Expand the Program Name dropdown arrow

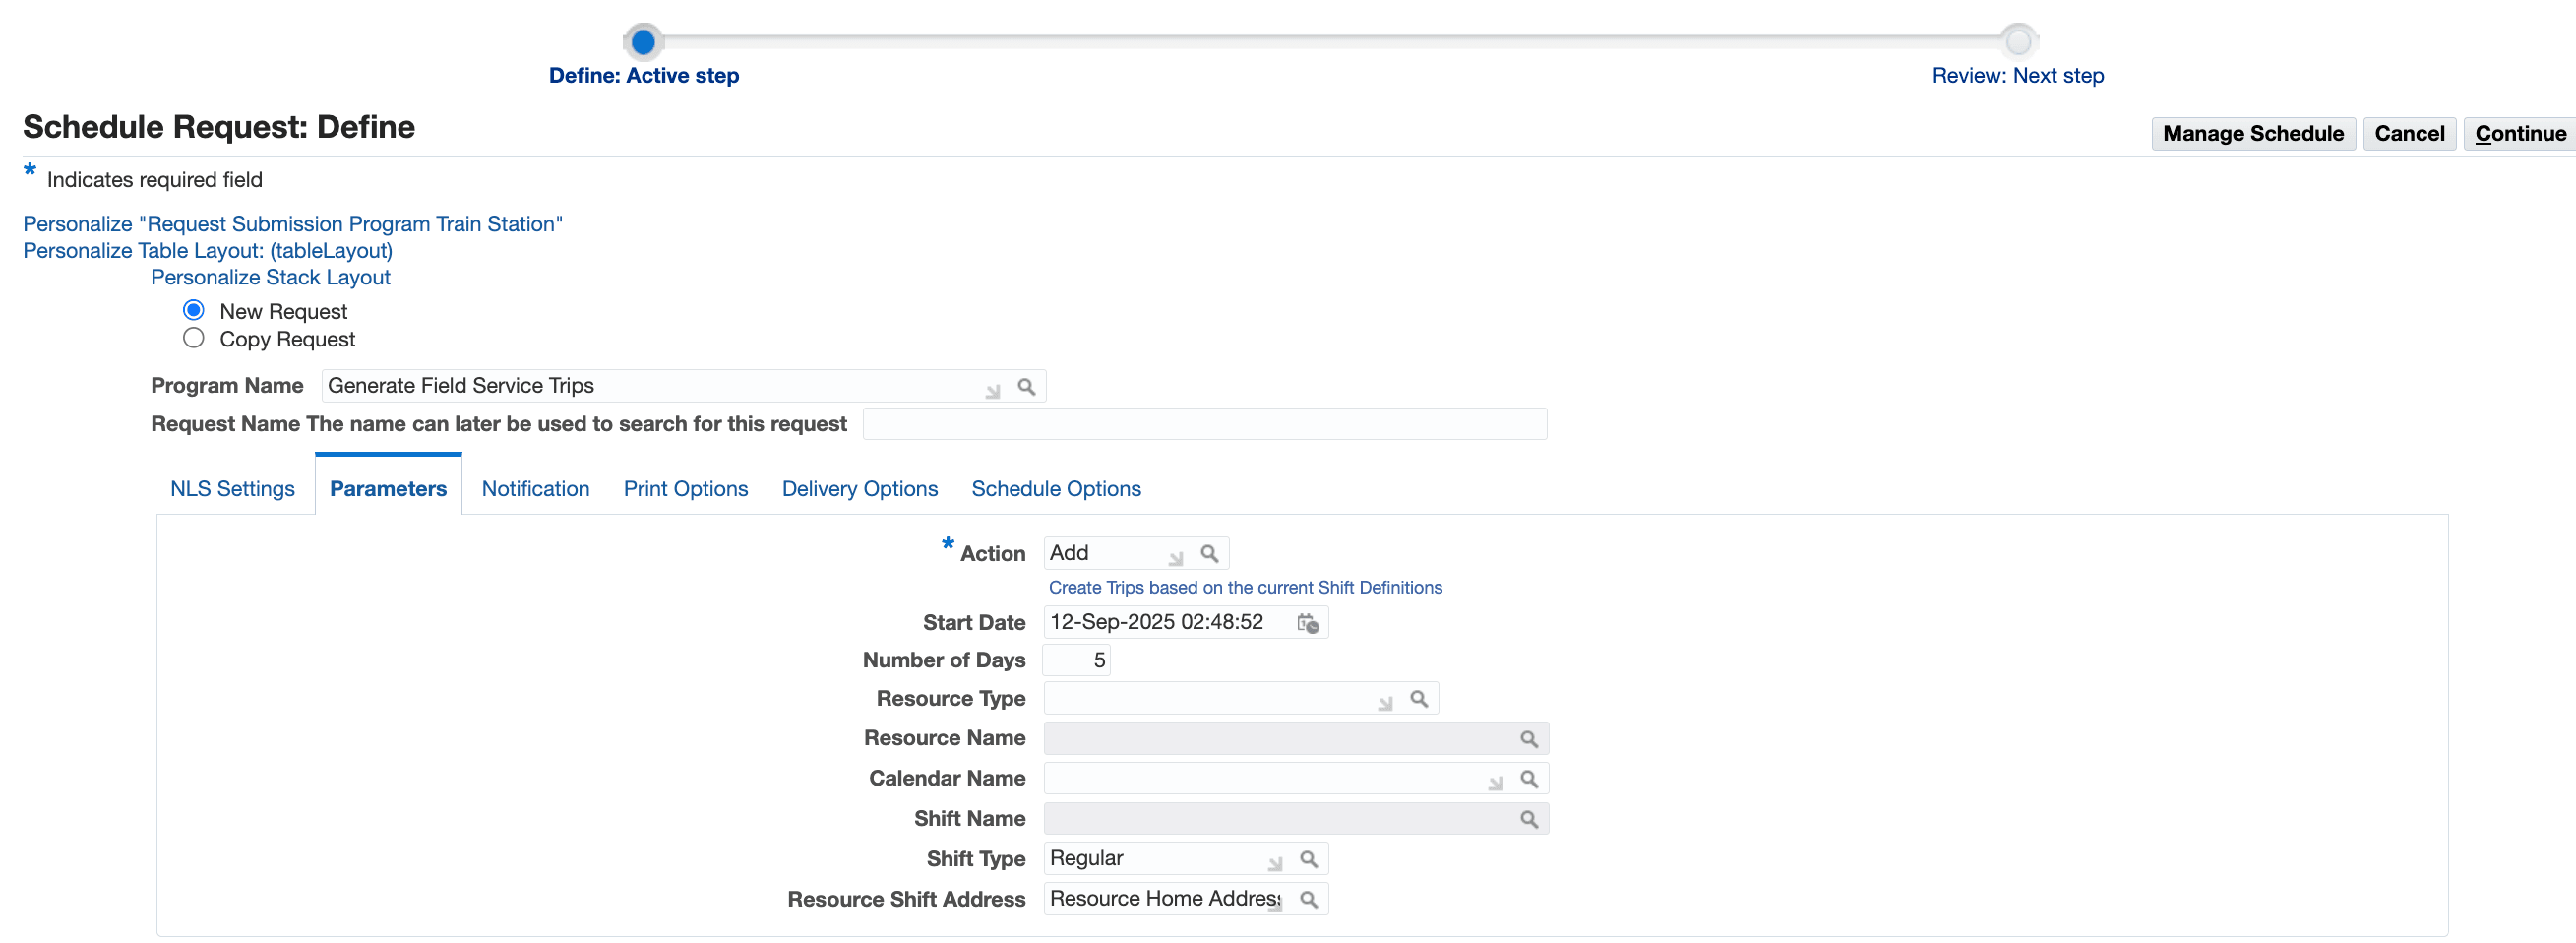click(x=992, y=389)
